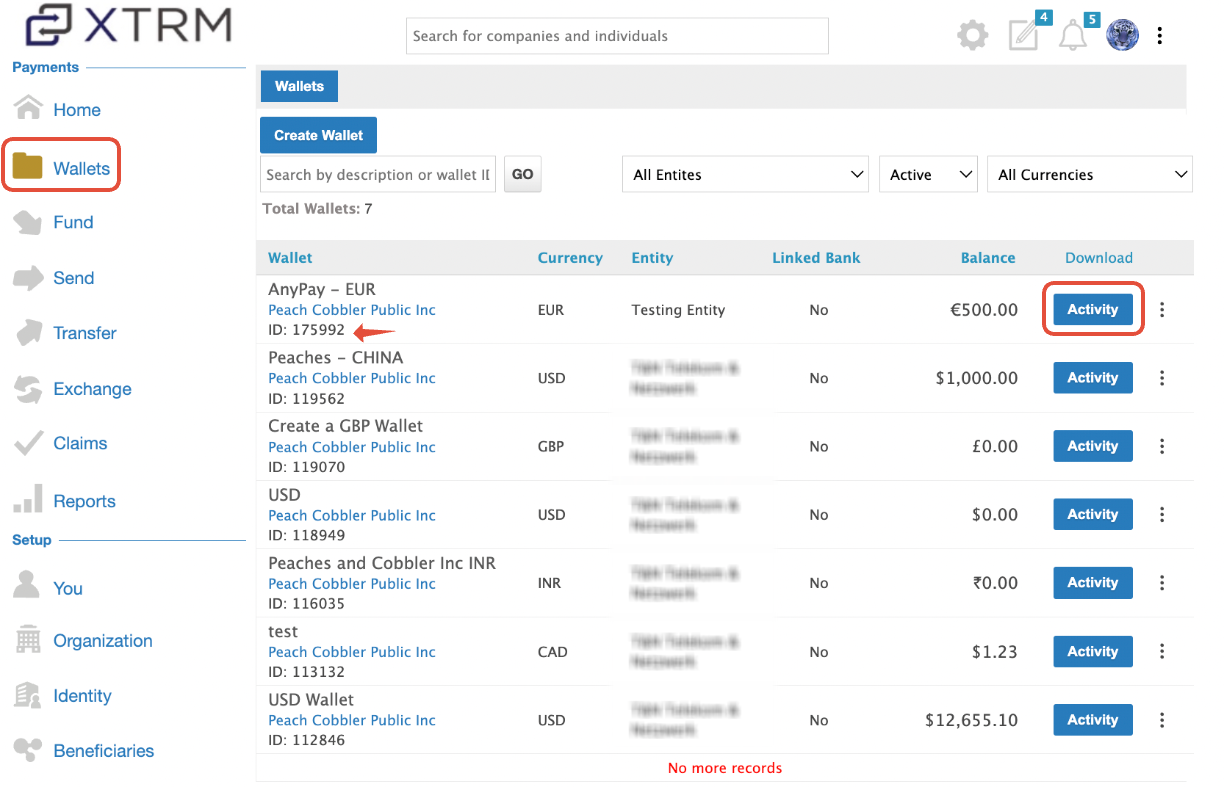
Task: Expand the Active status dropdown
Action: (928, 174)
